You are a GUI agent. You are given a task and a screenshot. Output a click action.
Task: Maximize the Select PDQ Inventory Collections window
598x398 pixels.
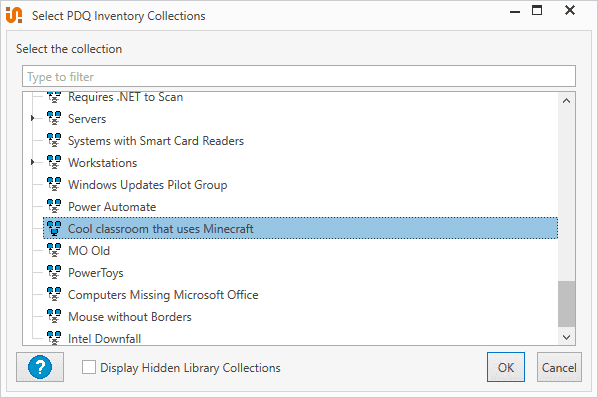point(537,10)
